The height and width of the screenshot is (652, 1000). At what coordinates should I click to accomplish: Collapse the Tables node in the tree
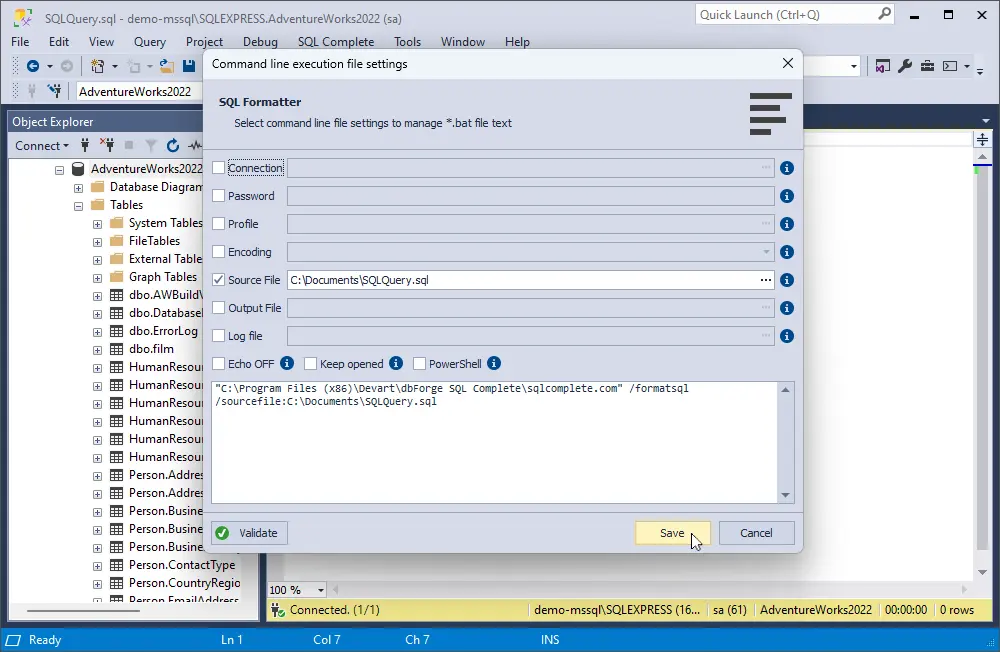78,204
